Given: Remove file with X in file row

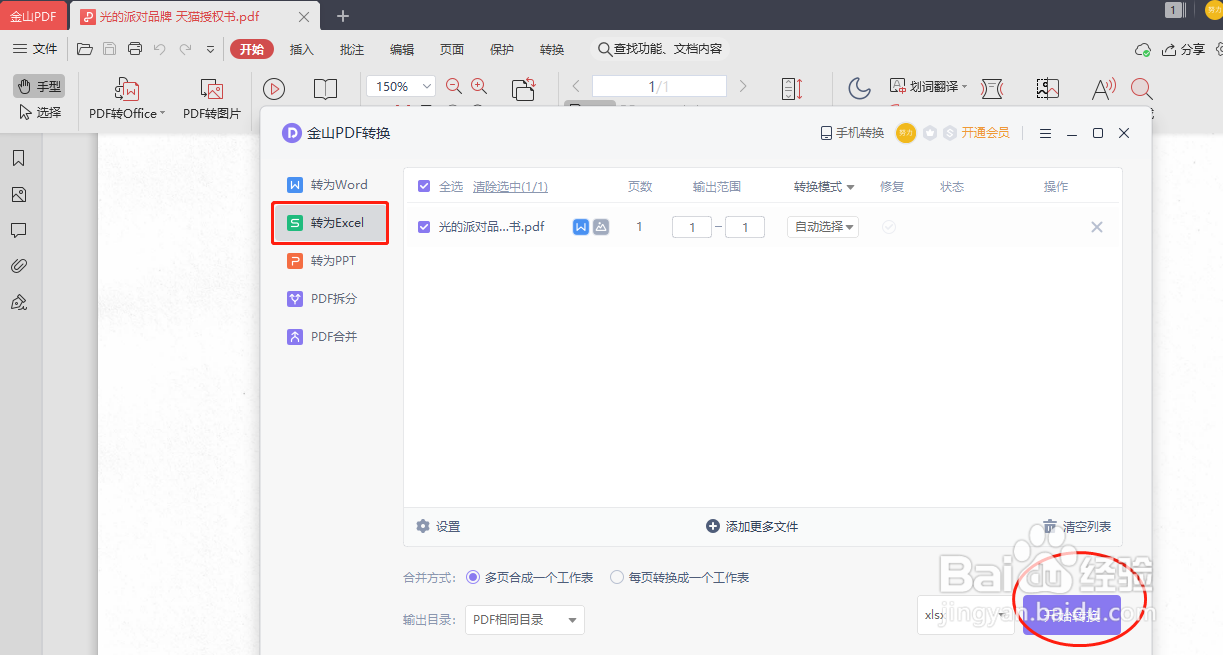Looking at the screenshot, I should pos(1097,227).
